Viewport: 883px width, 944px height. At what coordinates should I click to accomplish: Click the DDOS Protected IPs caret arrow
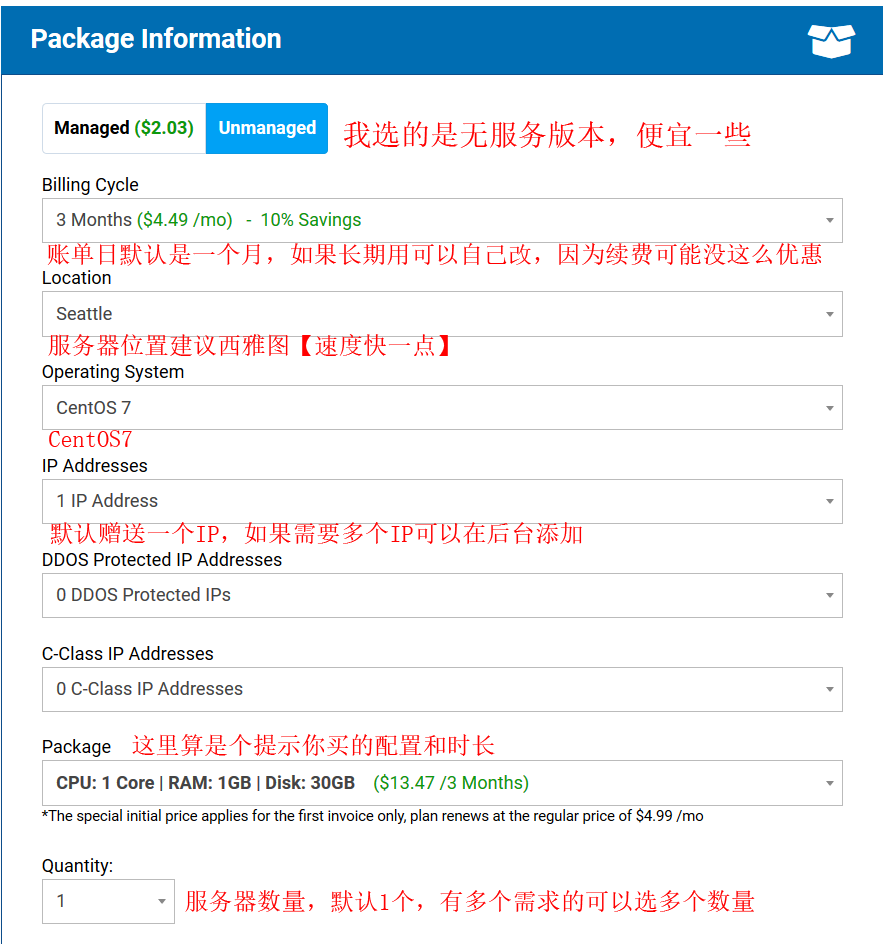click(829, 596)
